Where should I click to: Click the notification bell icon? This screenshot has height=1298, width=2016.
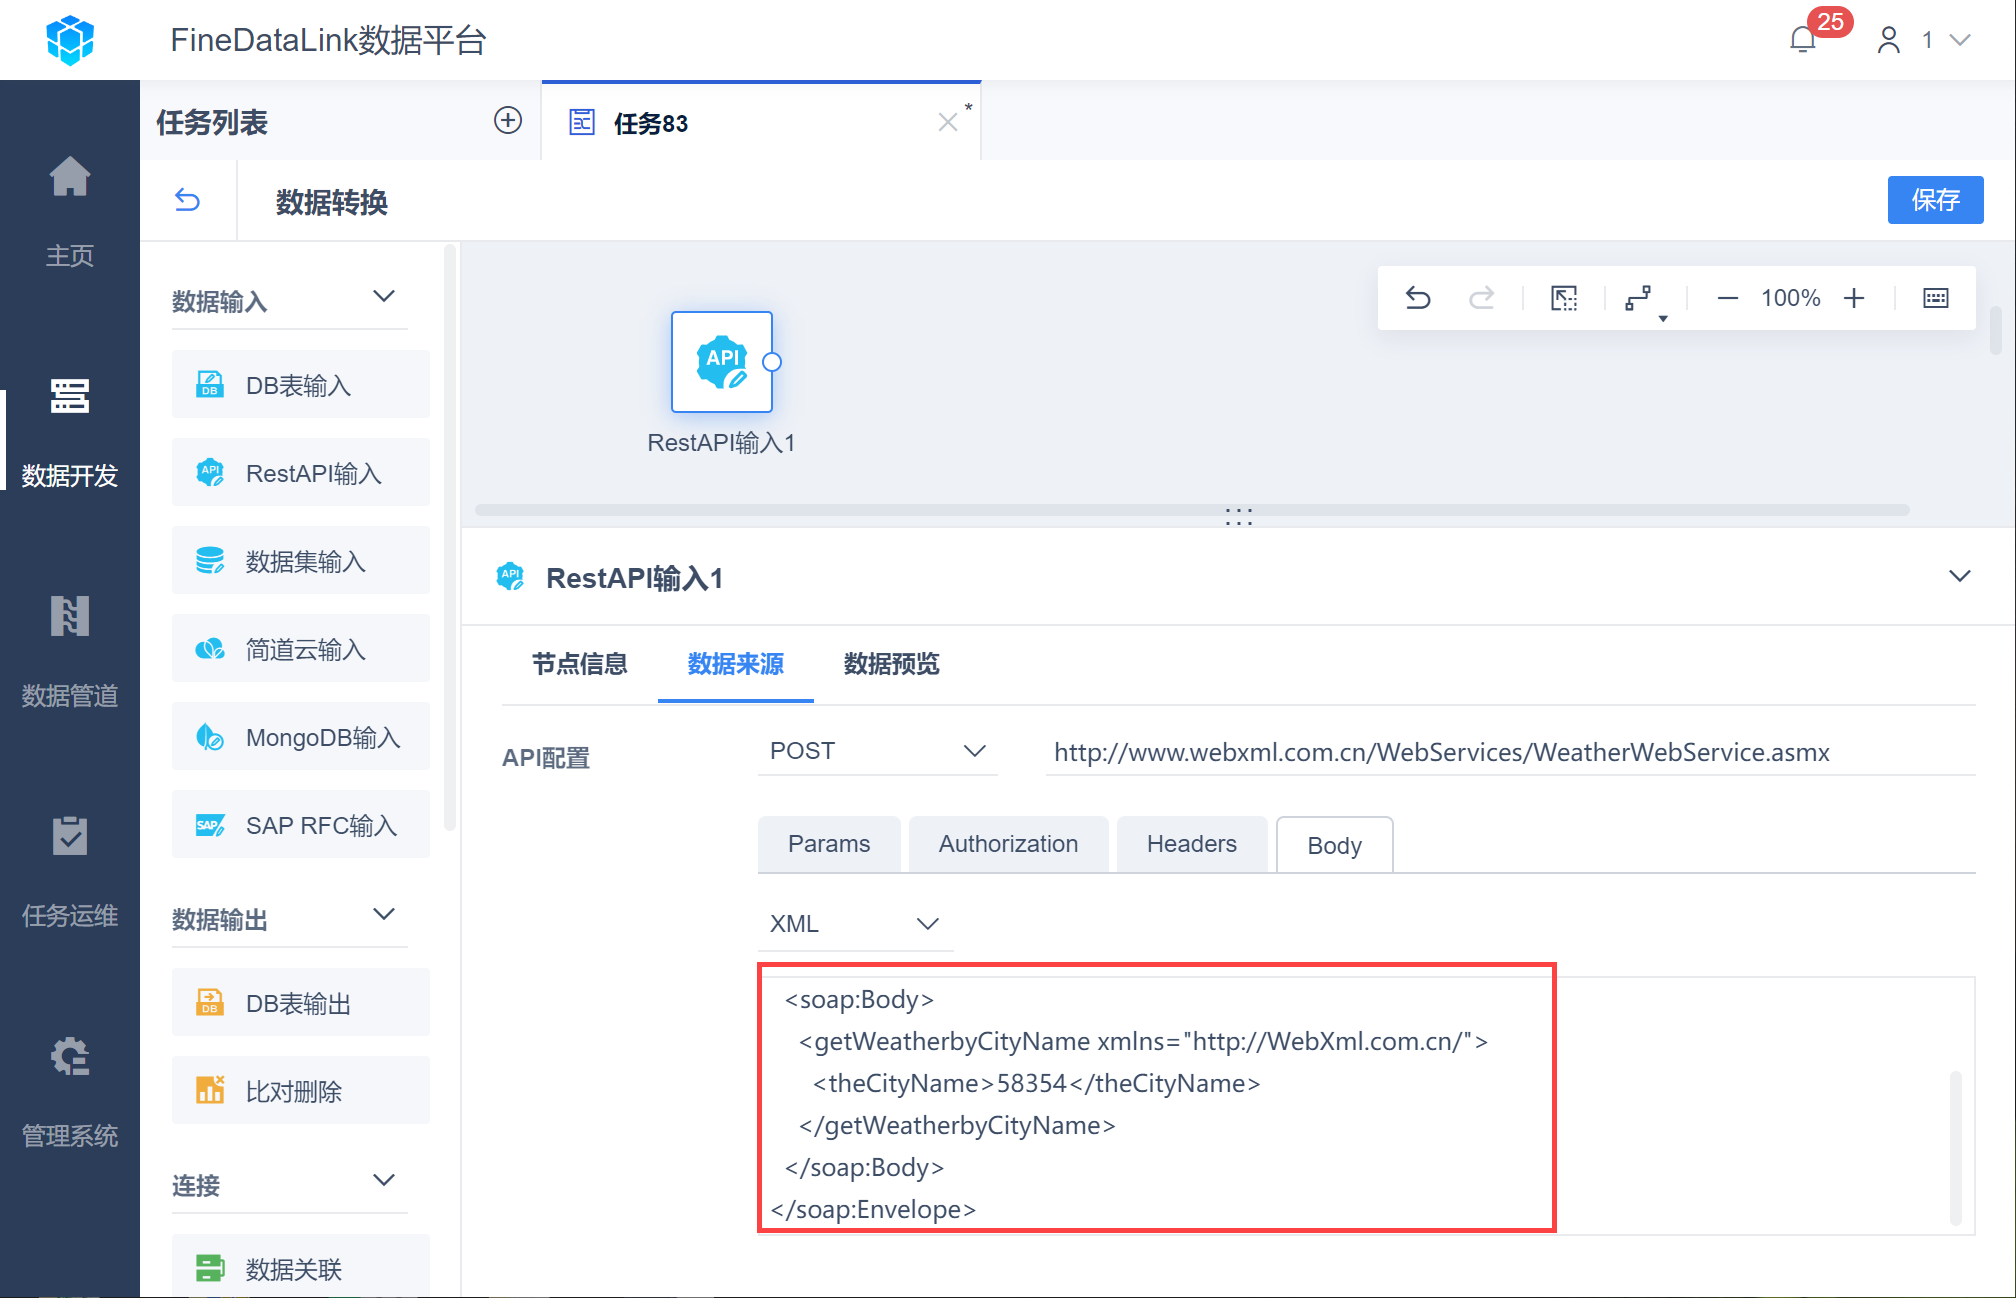coord(1803,40)
